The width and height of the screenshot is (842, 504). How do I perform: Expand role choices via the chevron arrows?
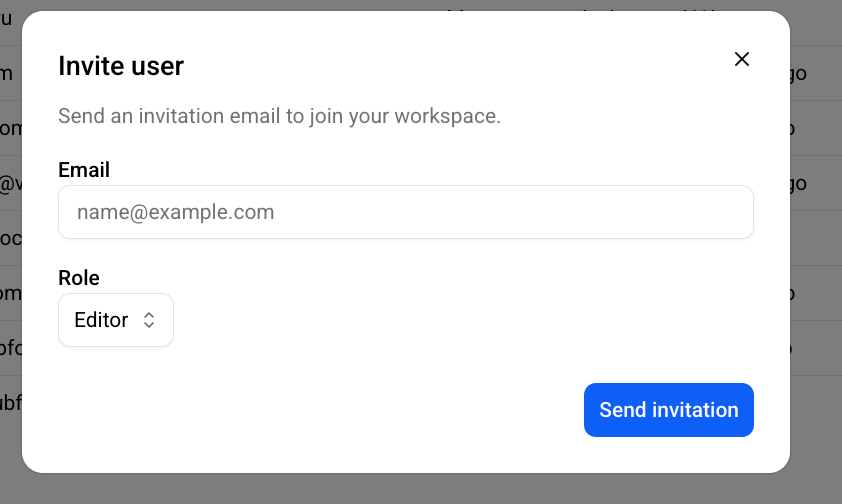149,320
